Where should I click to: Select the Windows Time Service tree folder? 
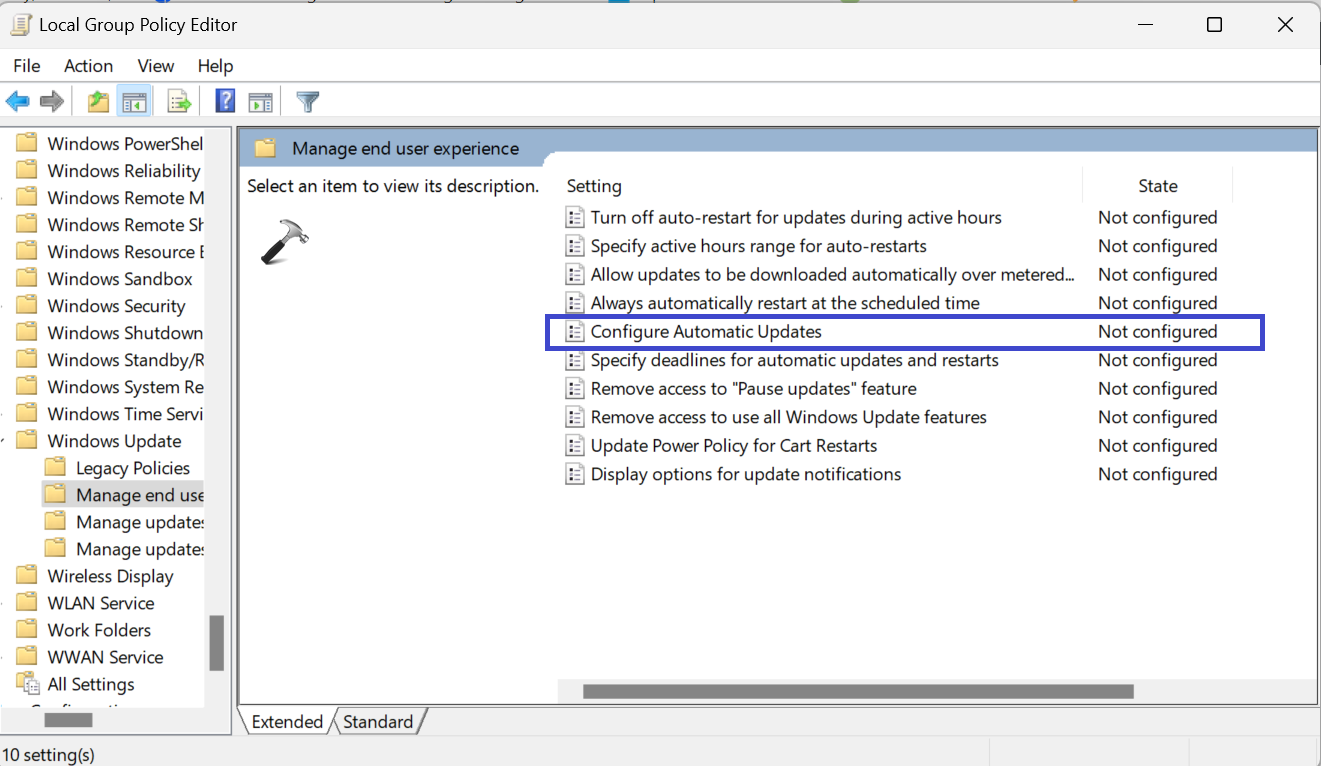tap(125, 414)
